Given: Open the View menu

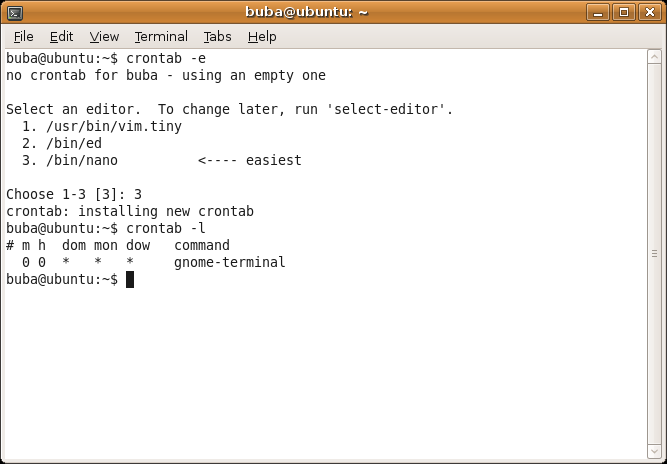Looking at the screenshot, I should point(104,37).
